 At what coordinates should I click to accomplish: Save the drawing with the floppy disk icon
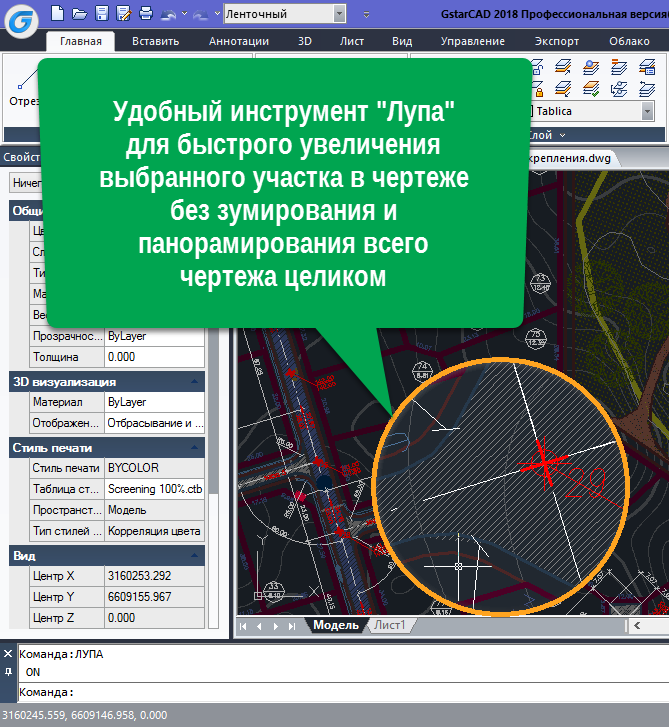[102, 13]
